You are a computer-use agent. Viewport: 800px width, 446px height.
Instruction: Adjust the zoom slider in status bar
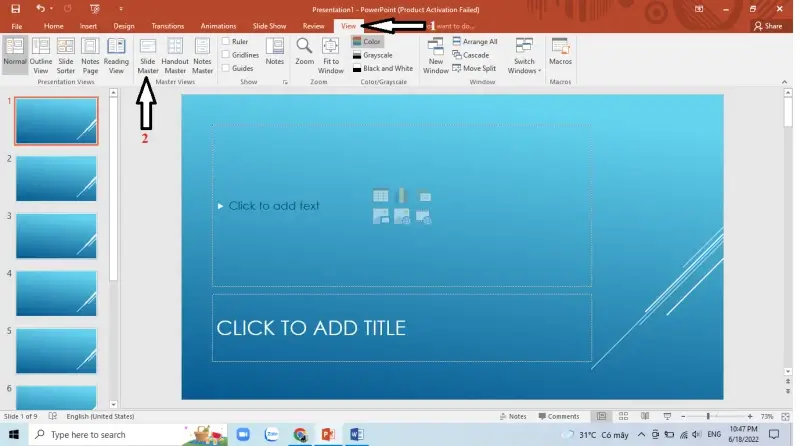coord(708,416)
